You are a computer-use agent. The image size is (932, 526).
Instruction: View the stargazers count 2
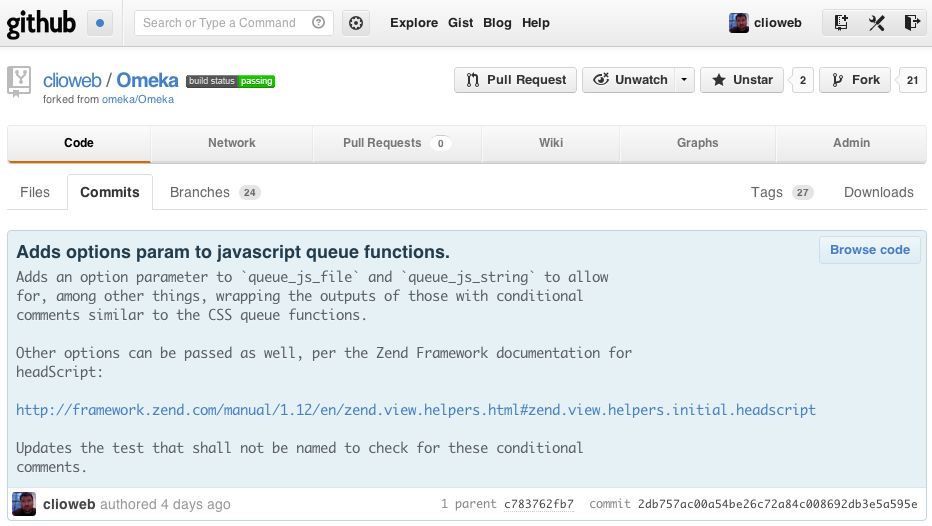coord(802,80)
